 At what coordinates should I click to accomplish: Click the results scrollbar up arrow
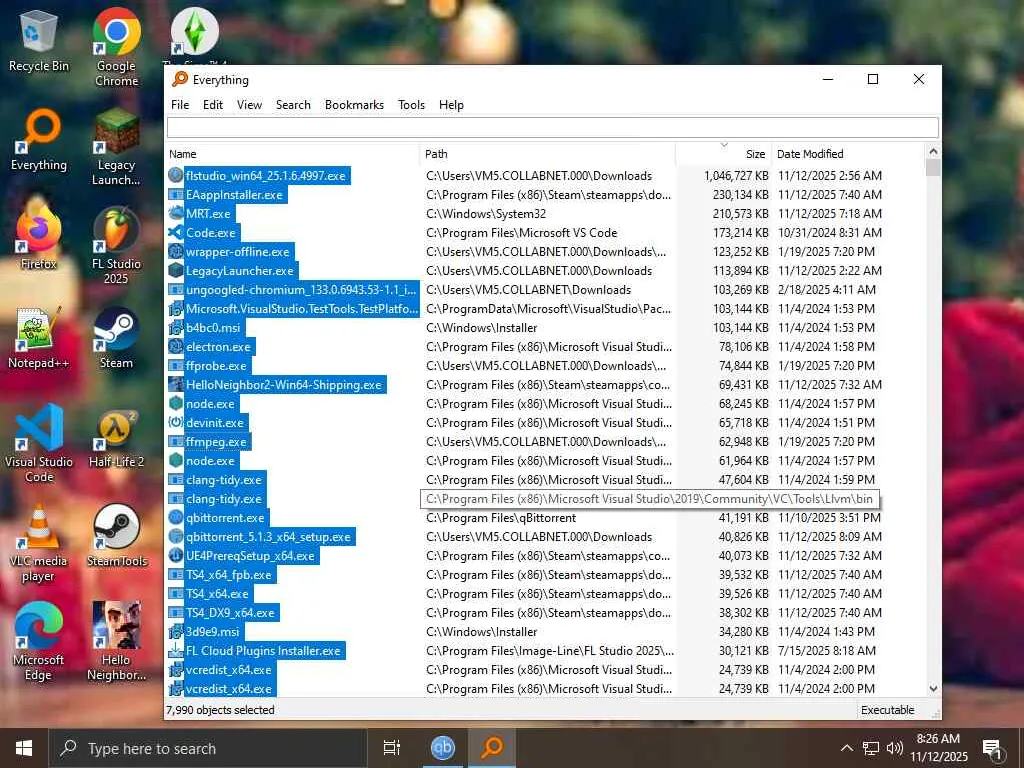(933, 152)
